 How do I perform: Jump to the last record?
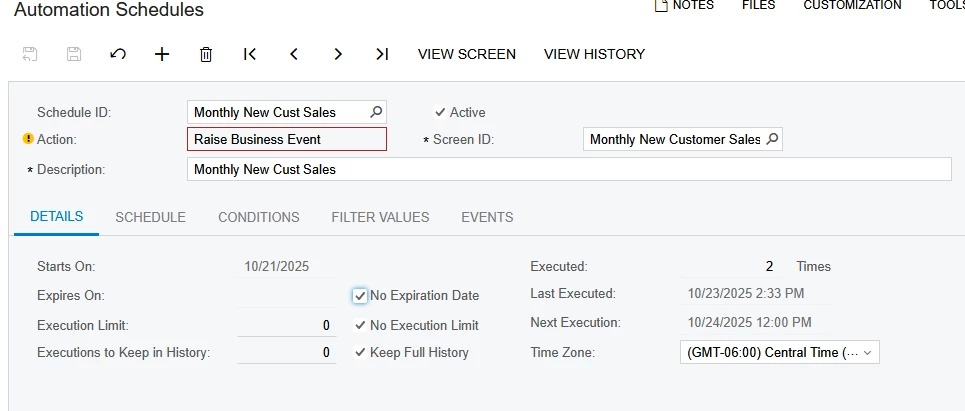click(x=382, y=54)
